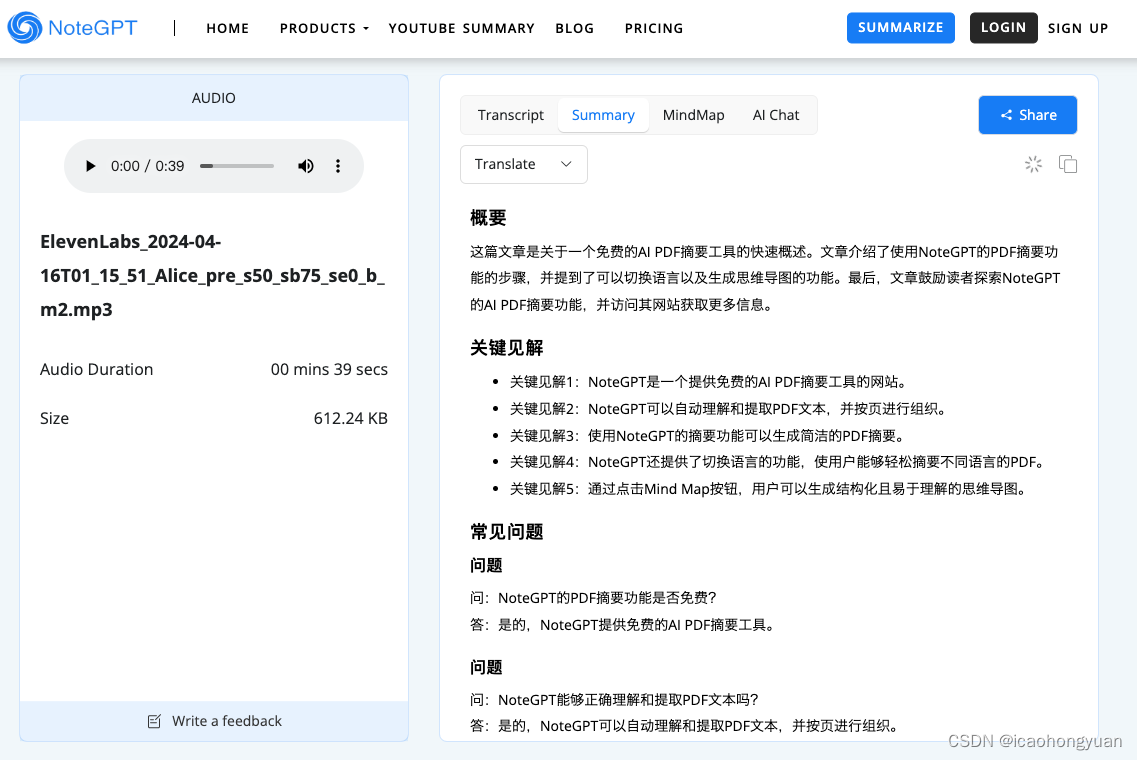This screenshot has height=760, width=1137.
Task: Click the 关键见解 heading
Action: click(507, 347)
